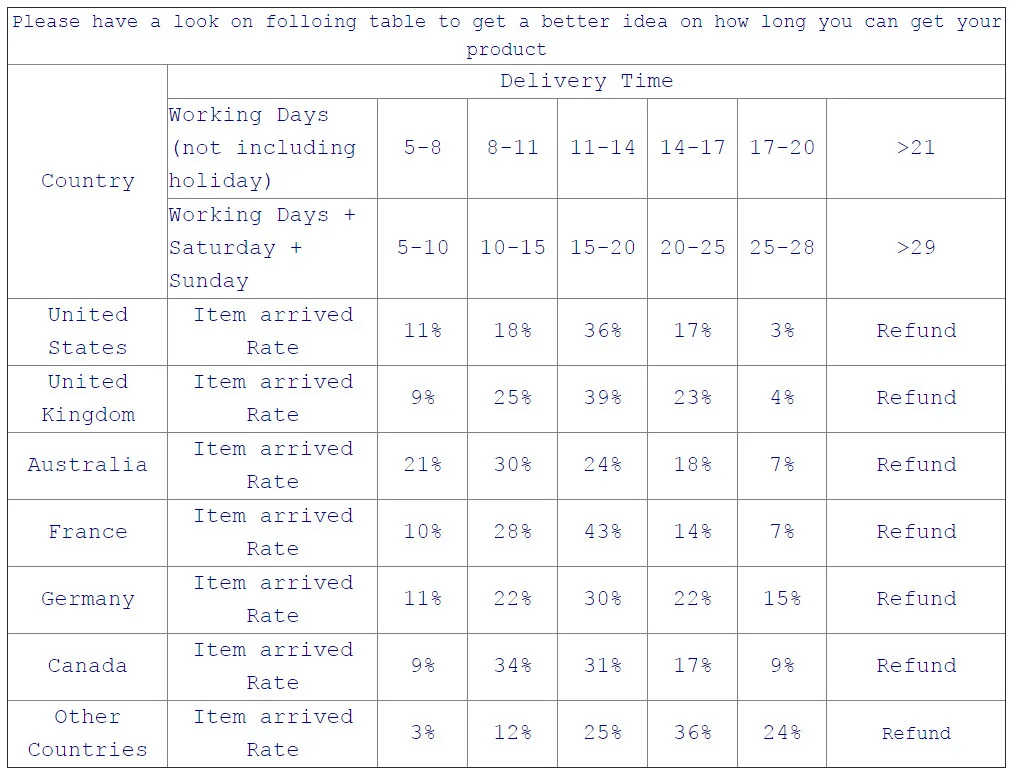Screen dimensions: 1013x774
Task: Select France's 43% arrival rate cell
Action: coord(602,532)
